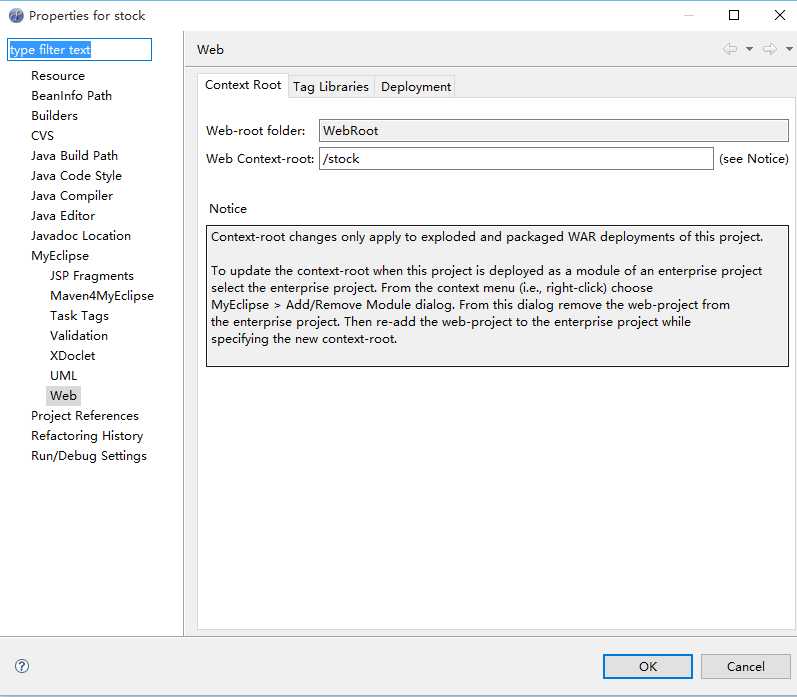
Task: Open the Deployment tab
Action: pos(416,87)
